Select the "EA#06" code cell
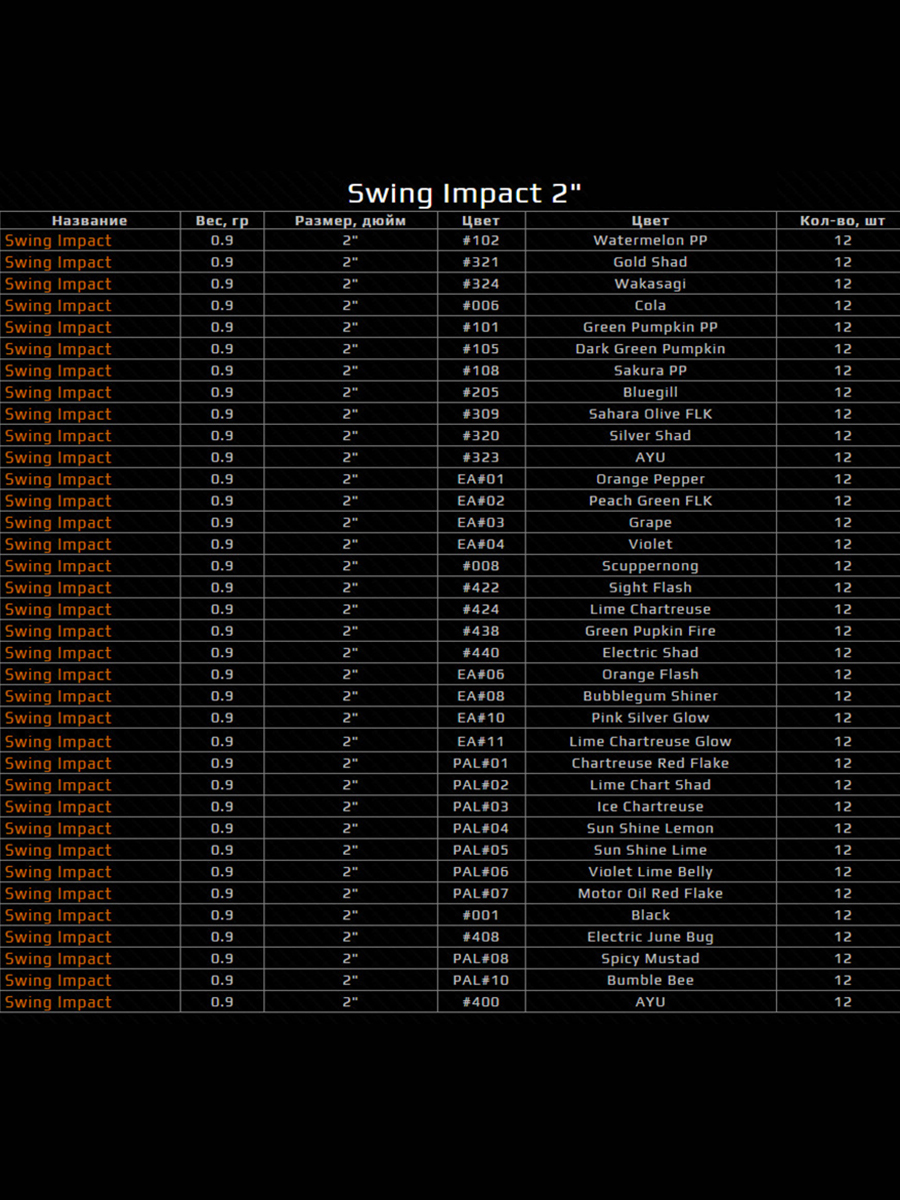 [480, 675]
